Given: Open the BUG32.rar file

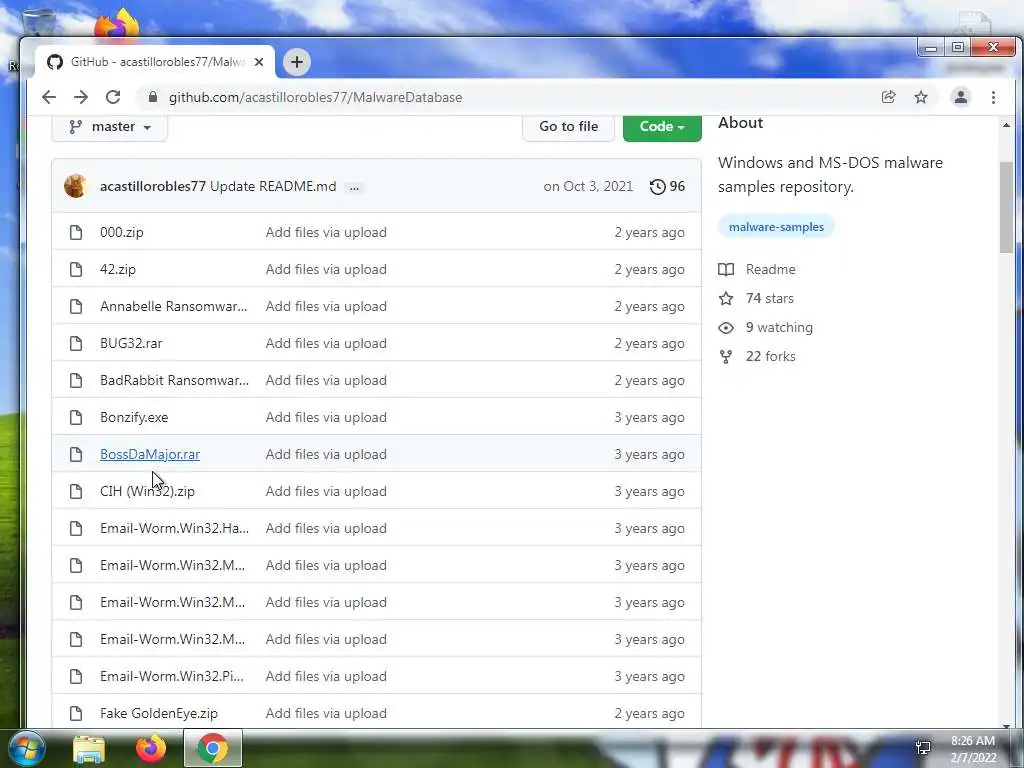Looking at the screenshot, I should click(x=131, y=344).
